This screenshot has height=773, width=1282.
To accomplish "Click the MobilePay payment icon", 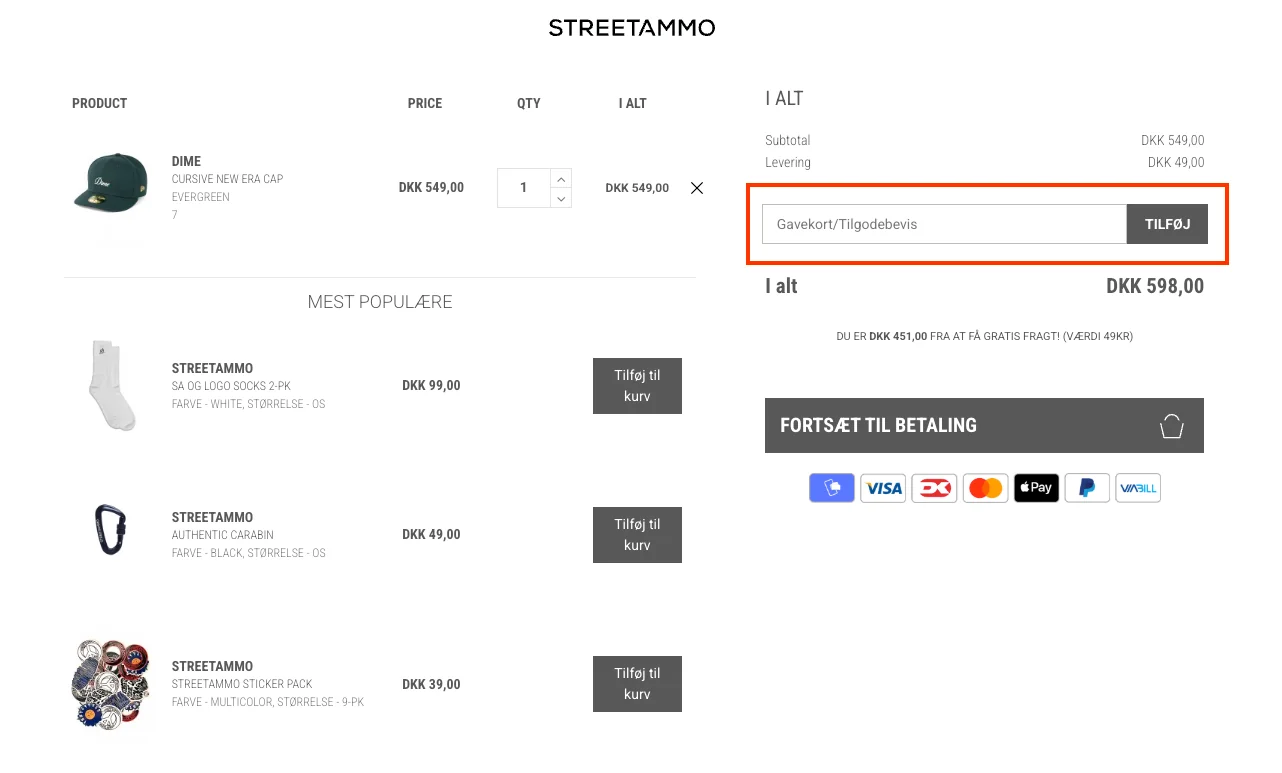I will [832, 488].
